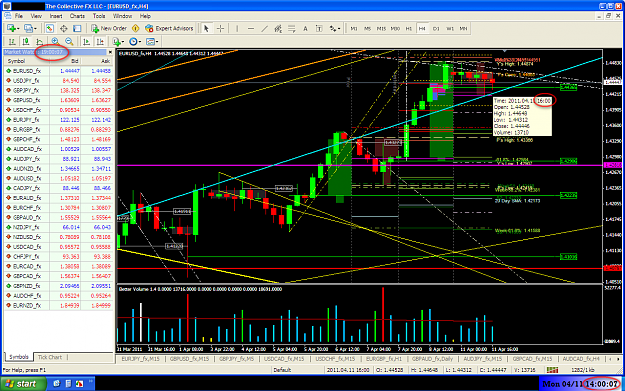Select the Text Label tool
The image size is (625, 391).
point(319,28)
